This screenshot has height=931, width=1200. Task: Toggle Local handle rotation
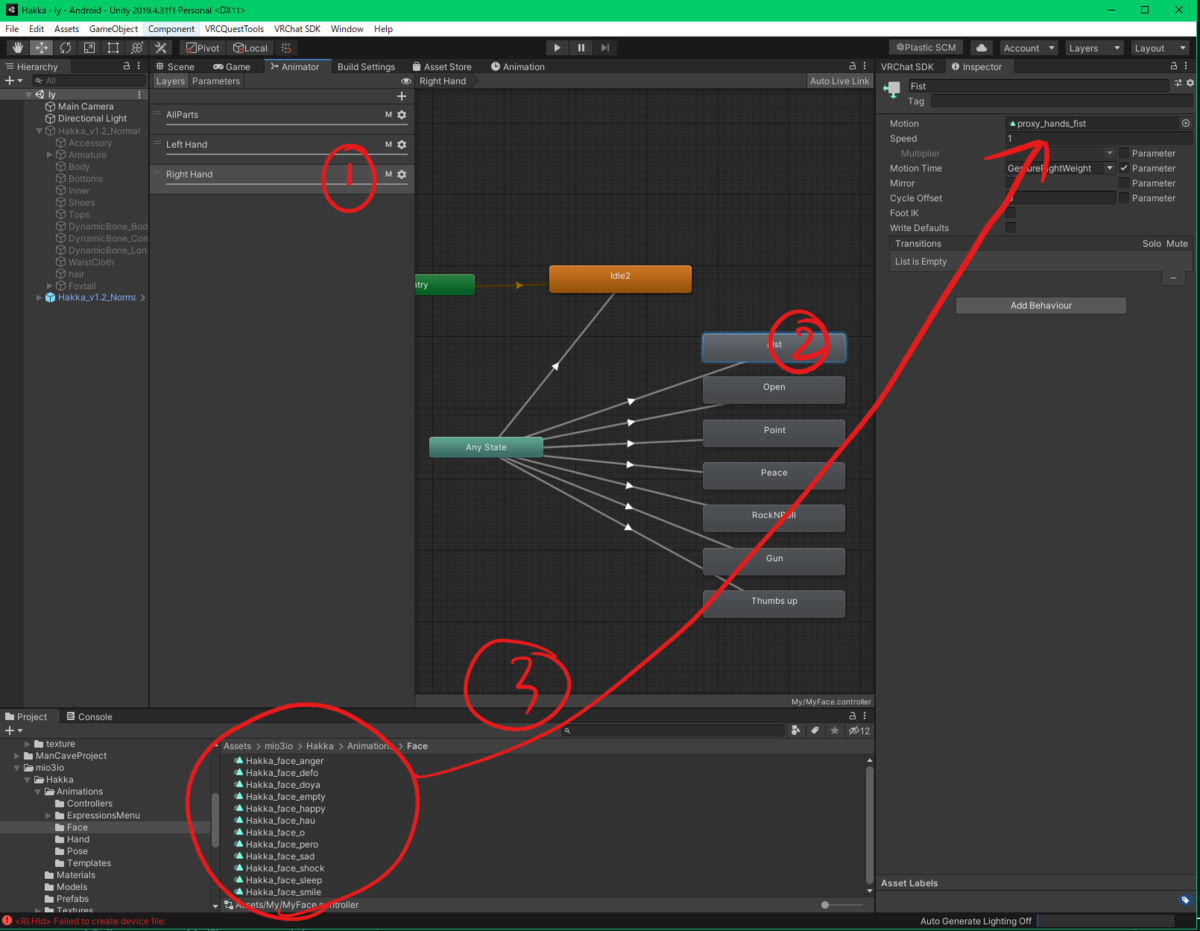coord(250,48)
